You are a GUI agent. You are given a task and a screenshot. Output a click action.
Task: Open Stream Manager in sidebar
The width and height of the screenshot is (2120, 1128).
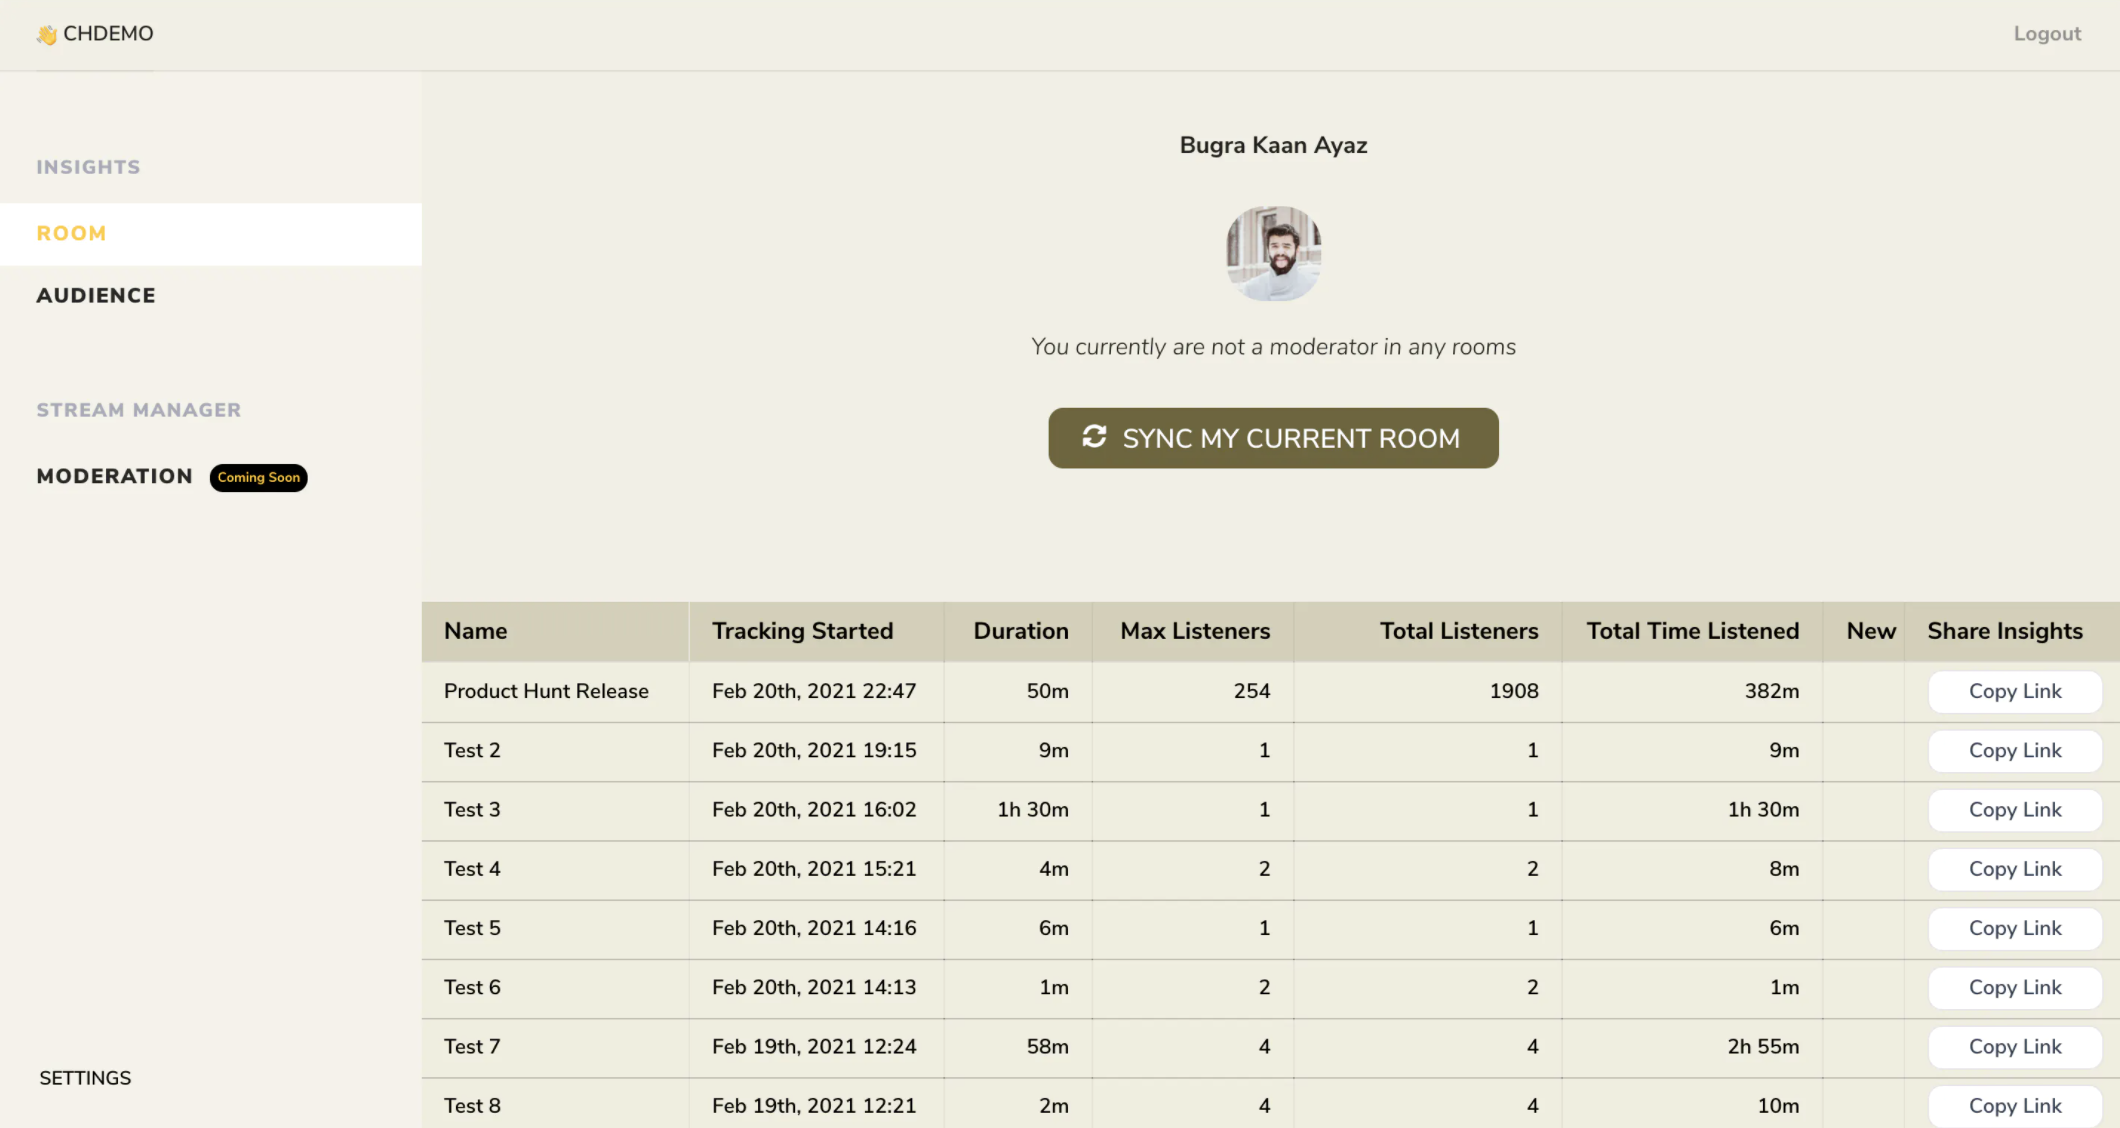point(138,410)
